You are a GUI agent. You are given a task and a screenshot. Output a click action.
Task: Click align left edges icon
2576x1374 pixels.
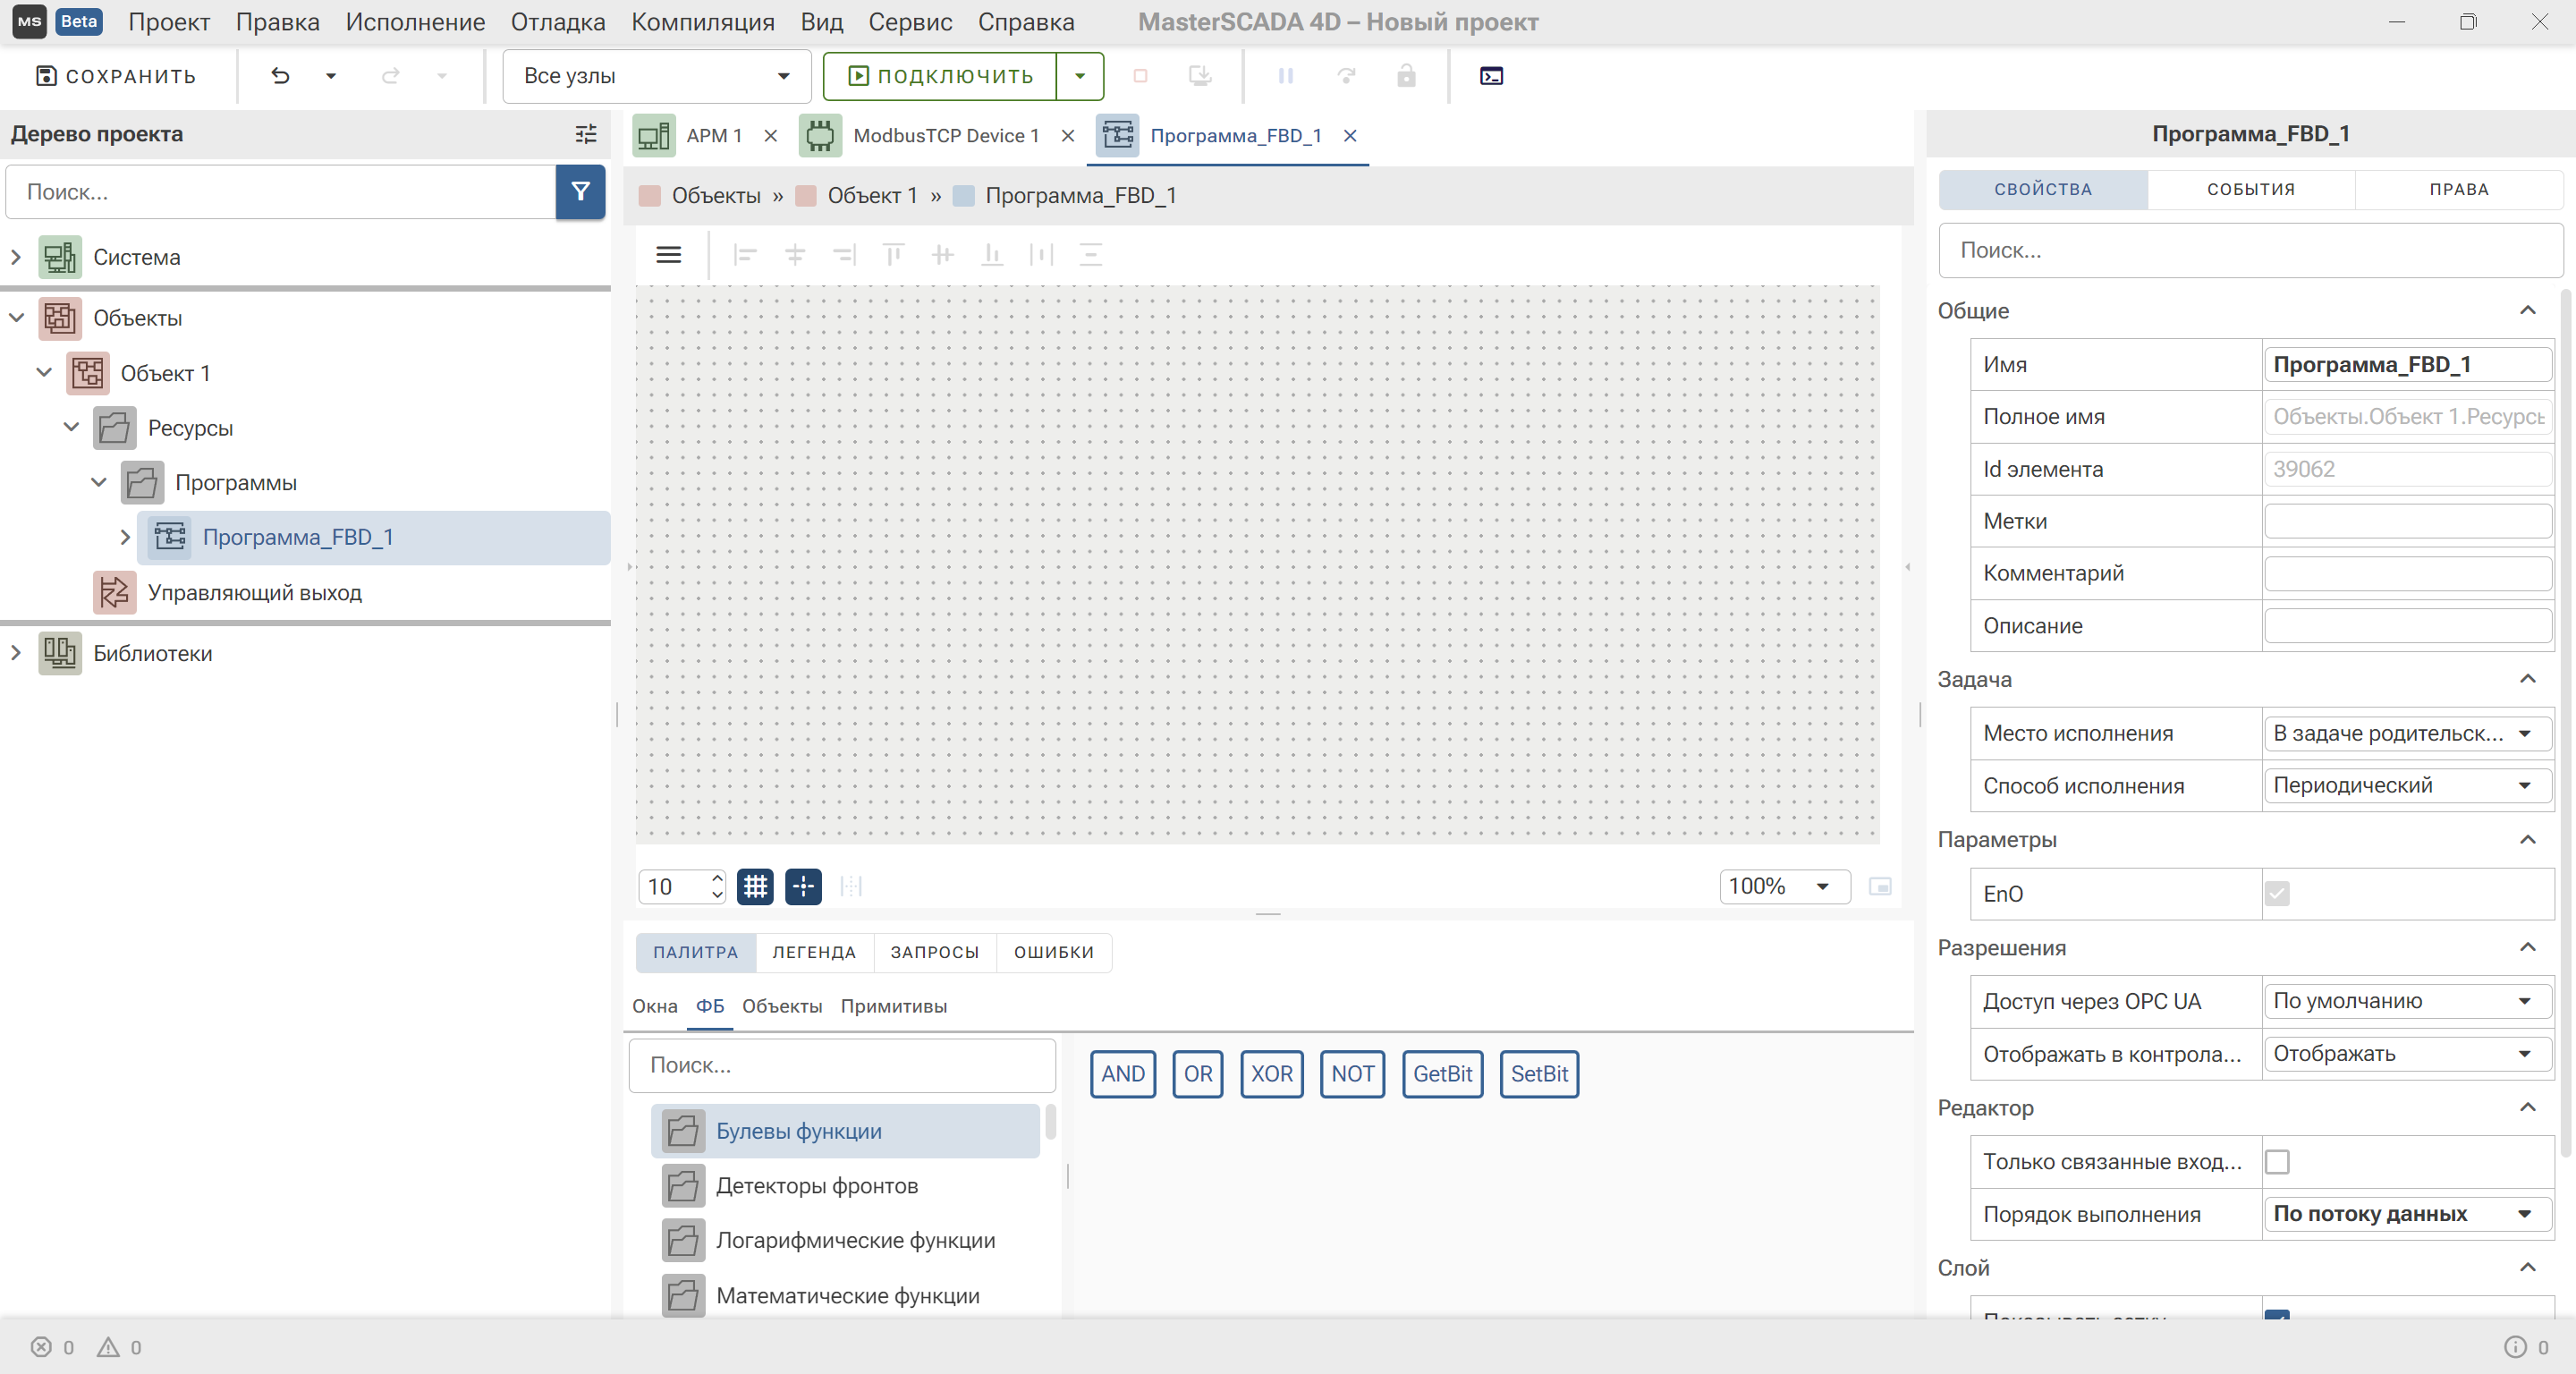click(745, 255)
